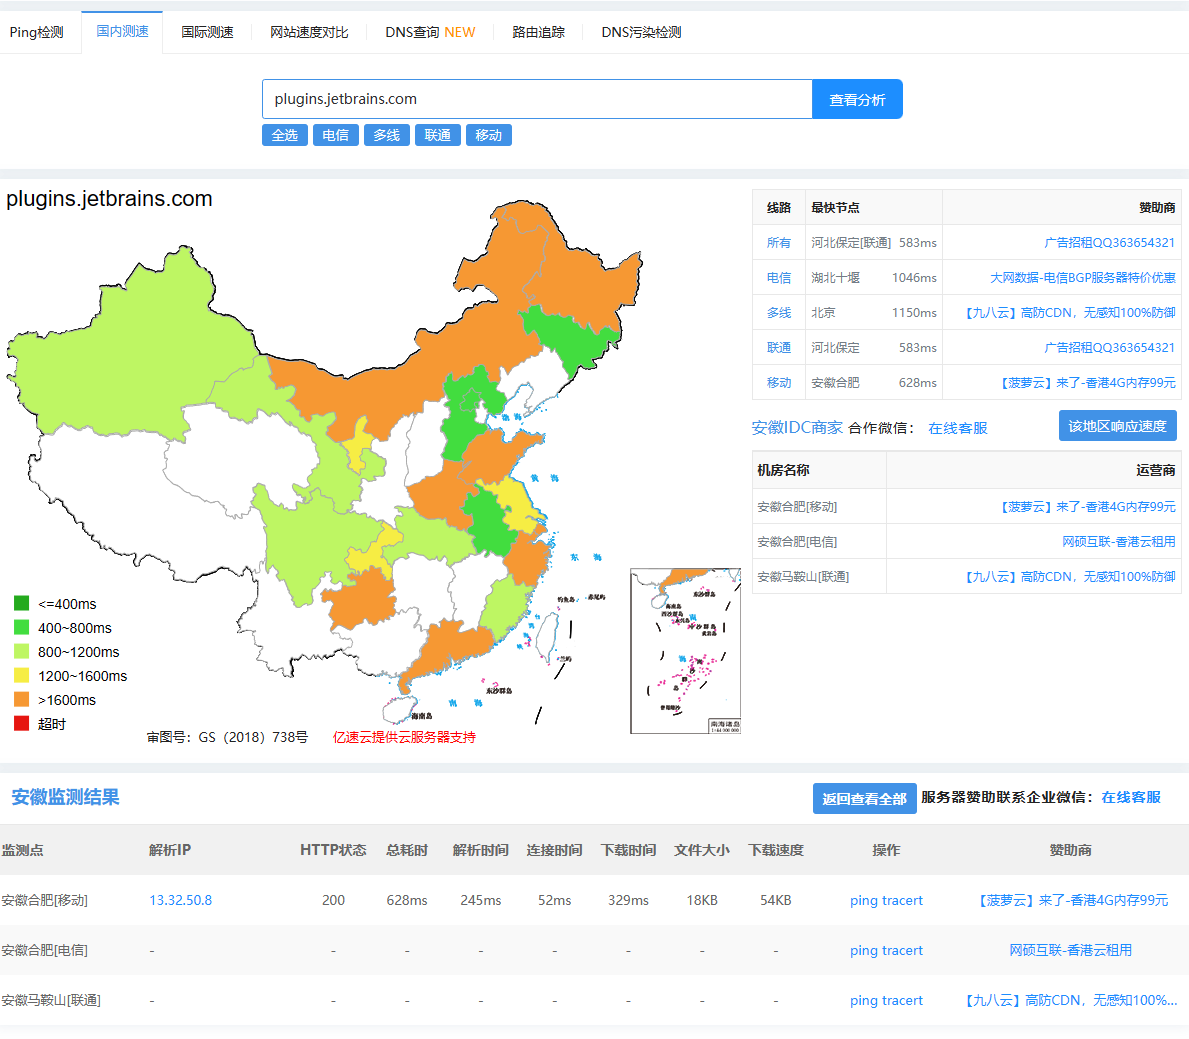Toggle the 多线 filter button
1189x1039 pixels.
coord(387,135)
